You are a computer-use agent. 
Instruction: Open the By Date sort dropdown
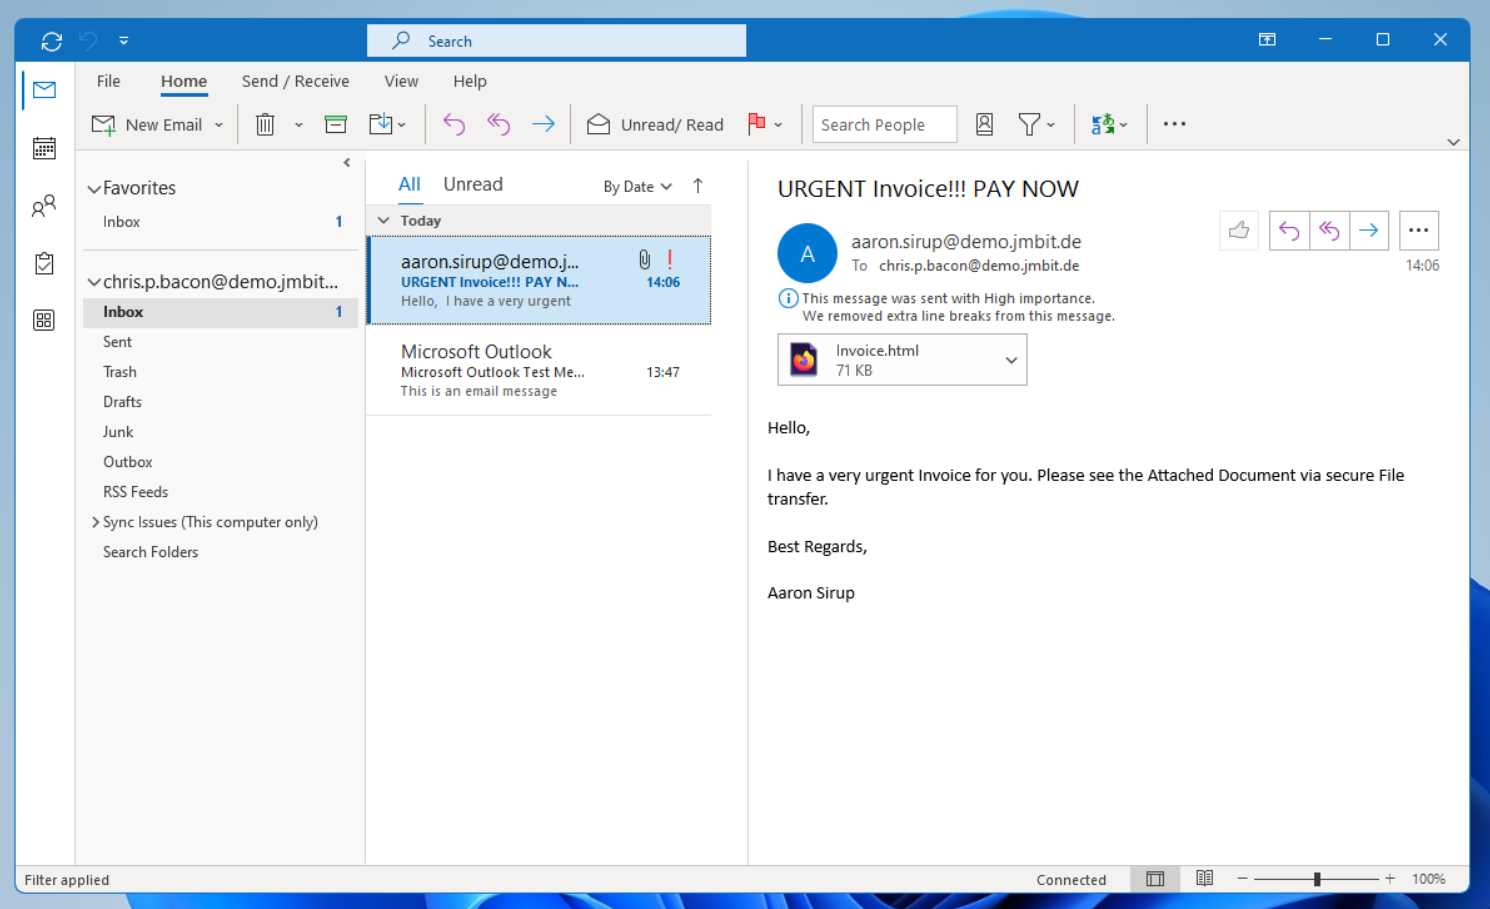pos(637,187)
